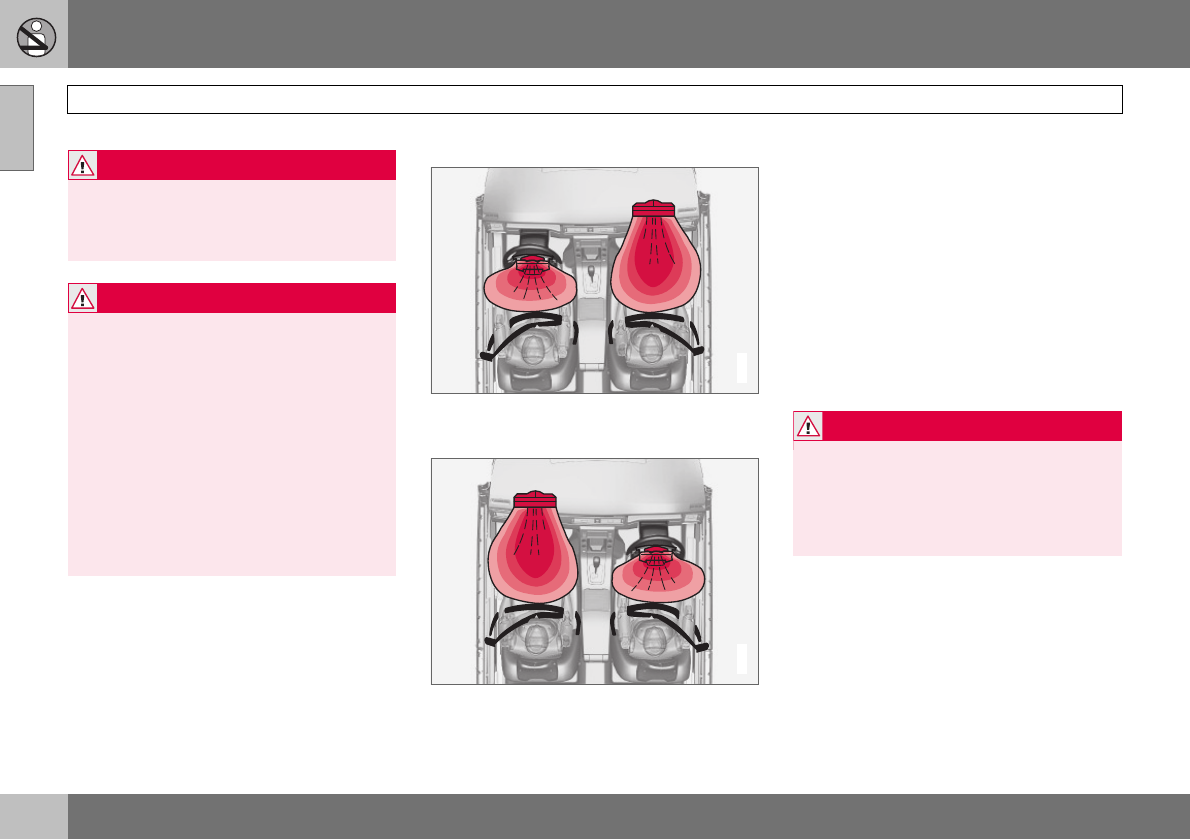Viewport: 1190px width, 840px height.
Task: Click the warning triangle in the right column warning
Action: 808,426
